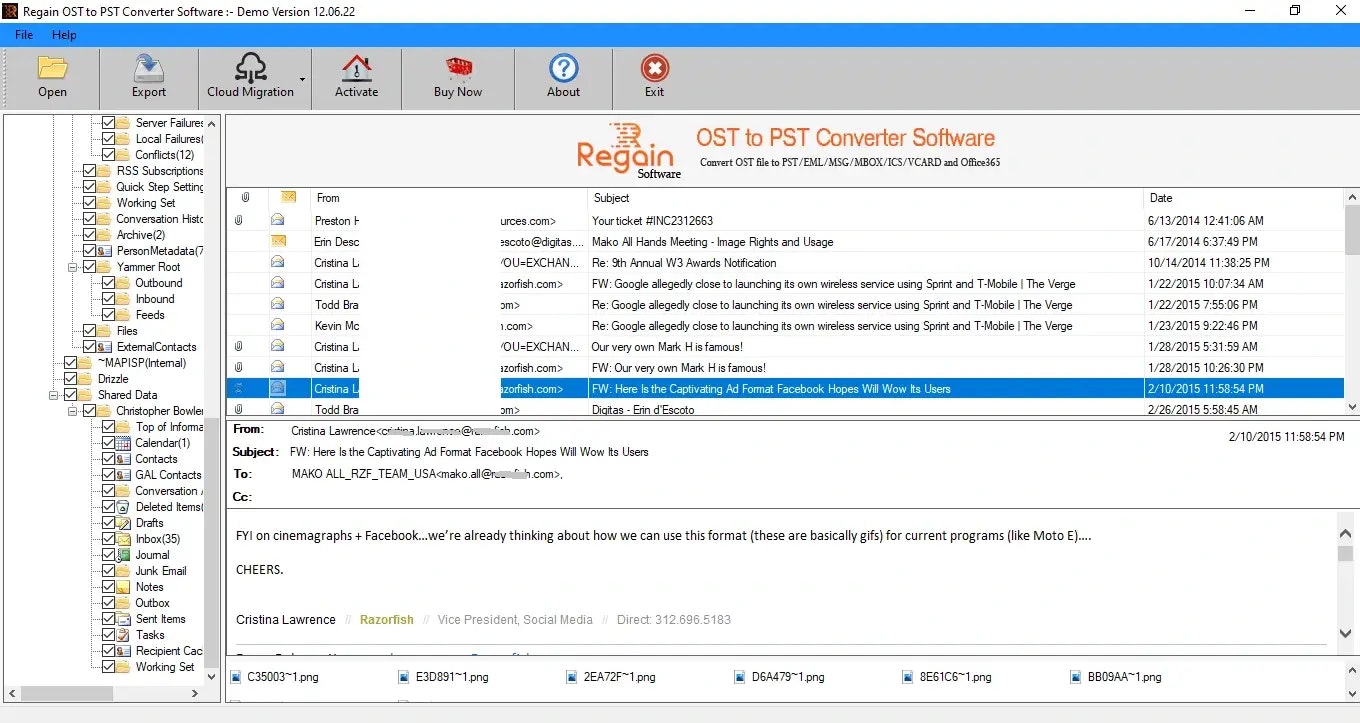Open the Help menu
This screenshot has width=1360, height=723.
64,35
